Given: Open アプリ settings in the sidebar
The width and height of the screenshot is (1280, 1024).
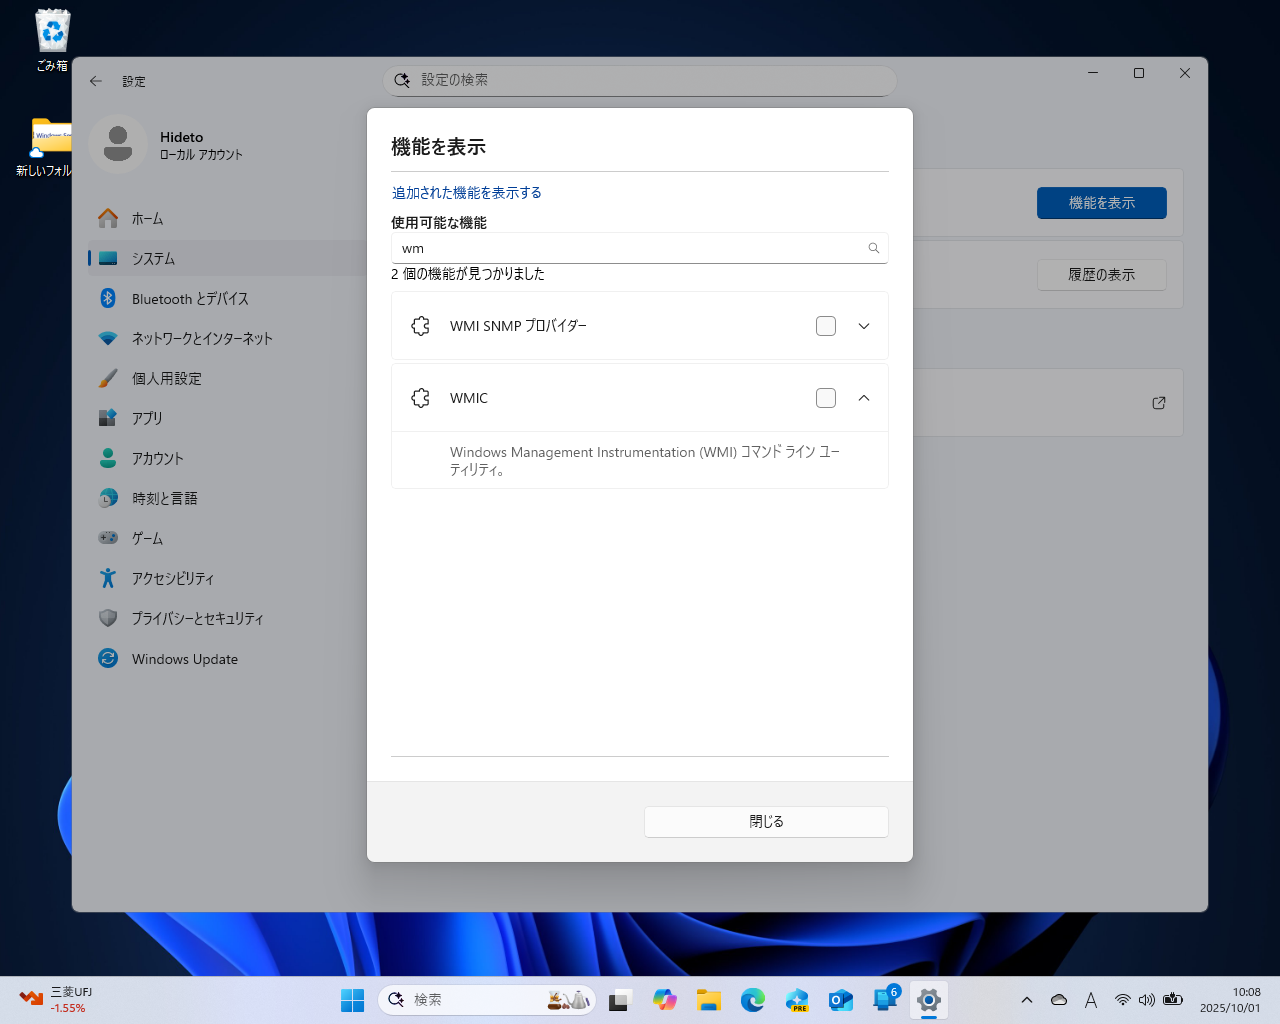Looking at the screenshot, I should pyautogui.click(x=226, y=418).
